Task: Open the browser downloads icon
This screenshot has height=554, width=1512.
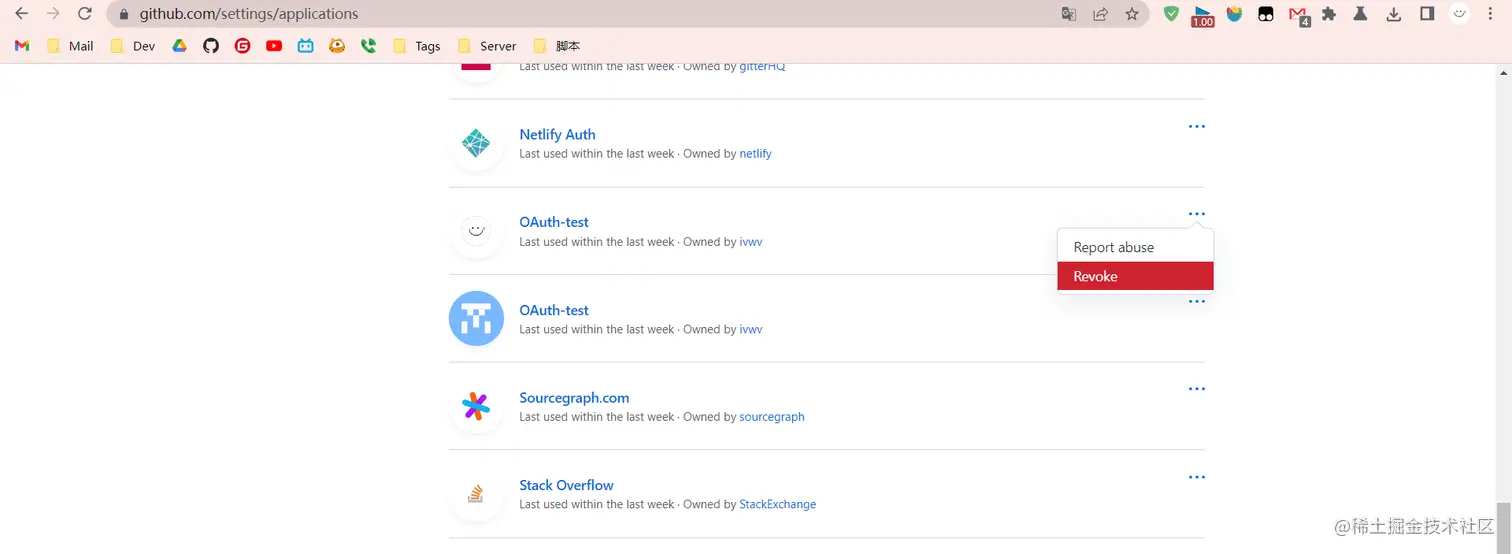Action: [x=1394, y=14]
